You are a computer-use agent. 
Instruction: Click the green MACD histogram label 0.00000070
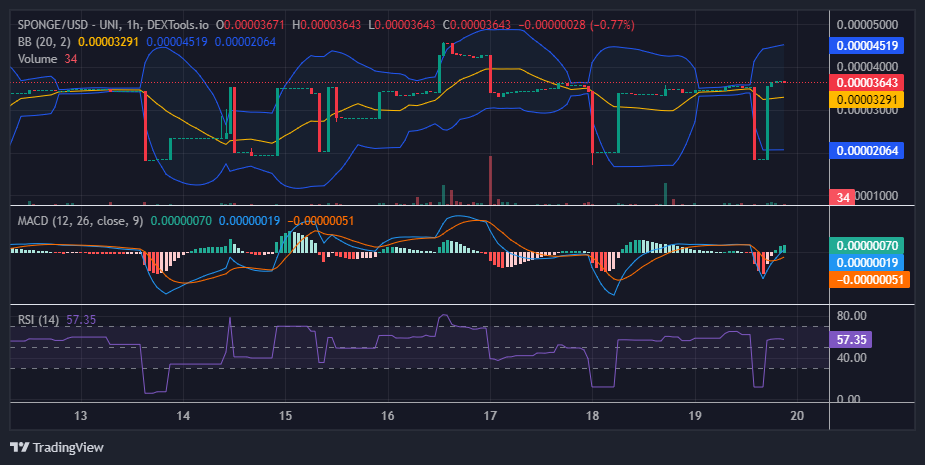pos(867,245)
